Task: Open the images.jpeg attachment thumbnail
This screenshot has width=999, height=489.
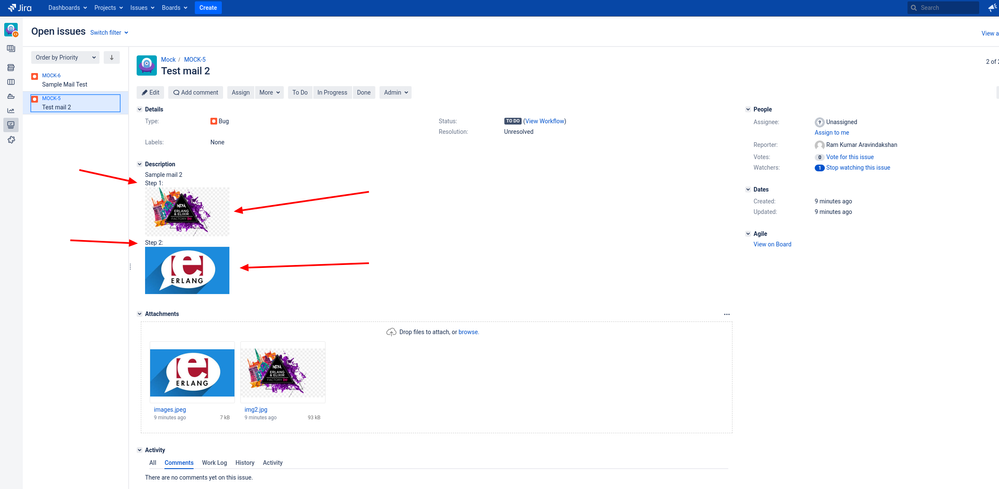Action: point(192,372)
